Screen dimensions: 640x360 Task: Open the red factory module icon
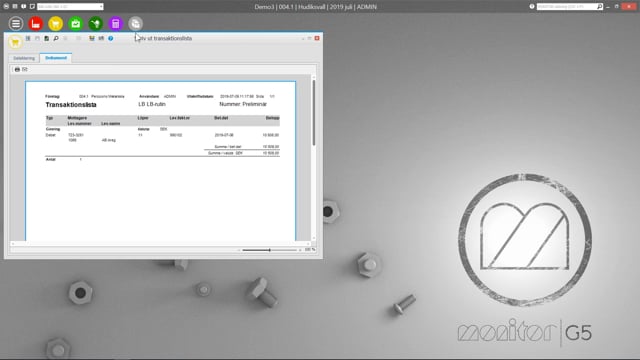36,24
